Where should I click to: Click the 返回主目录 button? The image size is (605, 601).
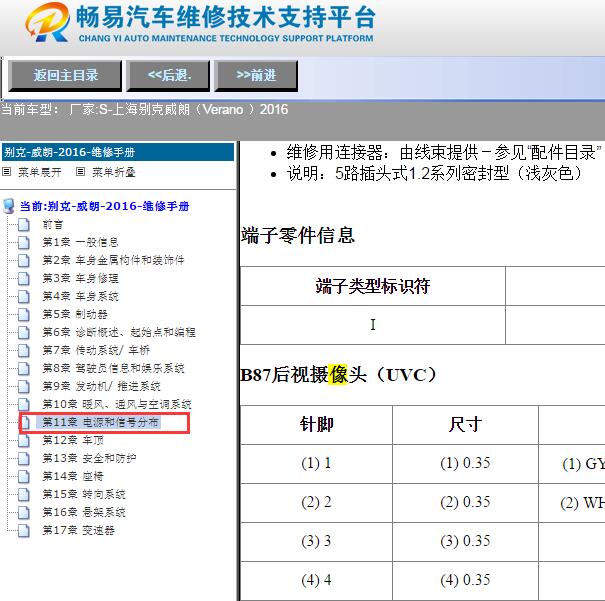pyautogui.click(x=65, y=76)
